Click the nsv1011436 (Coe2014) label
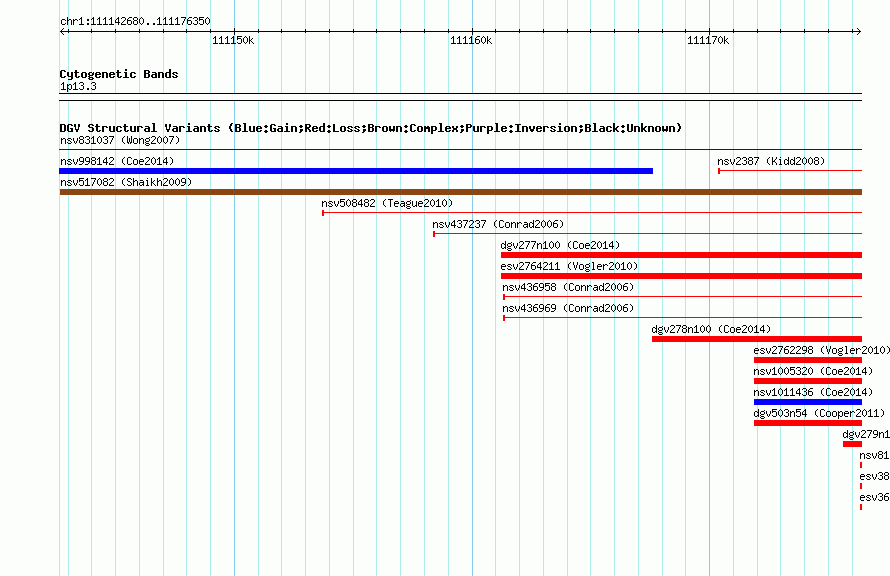 [813, 392]
